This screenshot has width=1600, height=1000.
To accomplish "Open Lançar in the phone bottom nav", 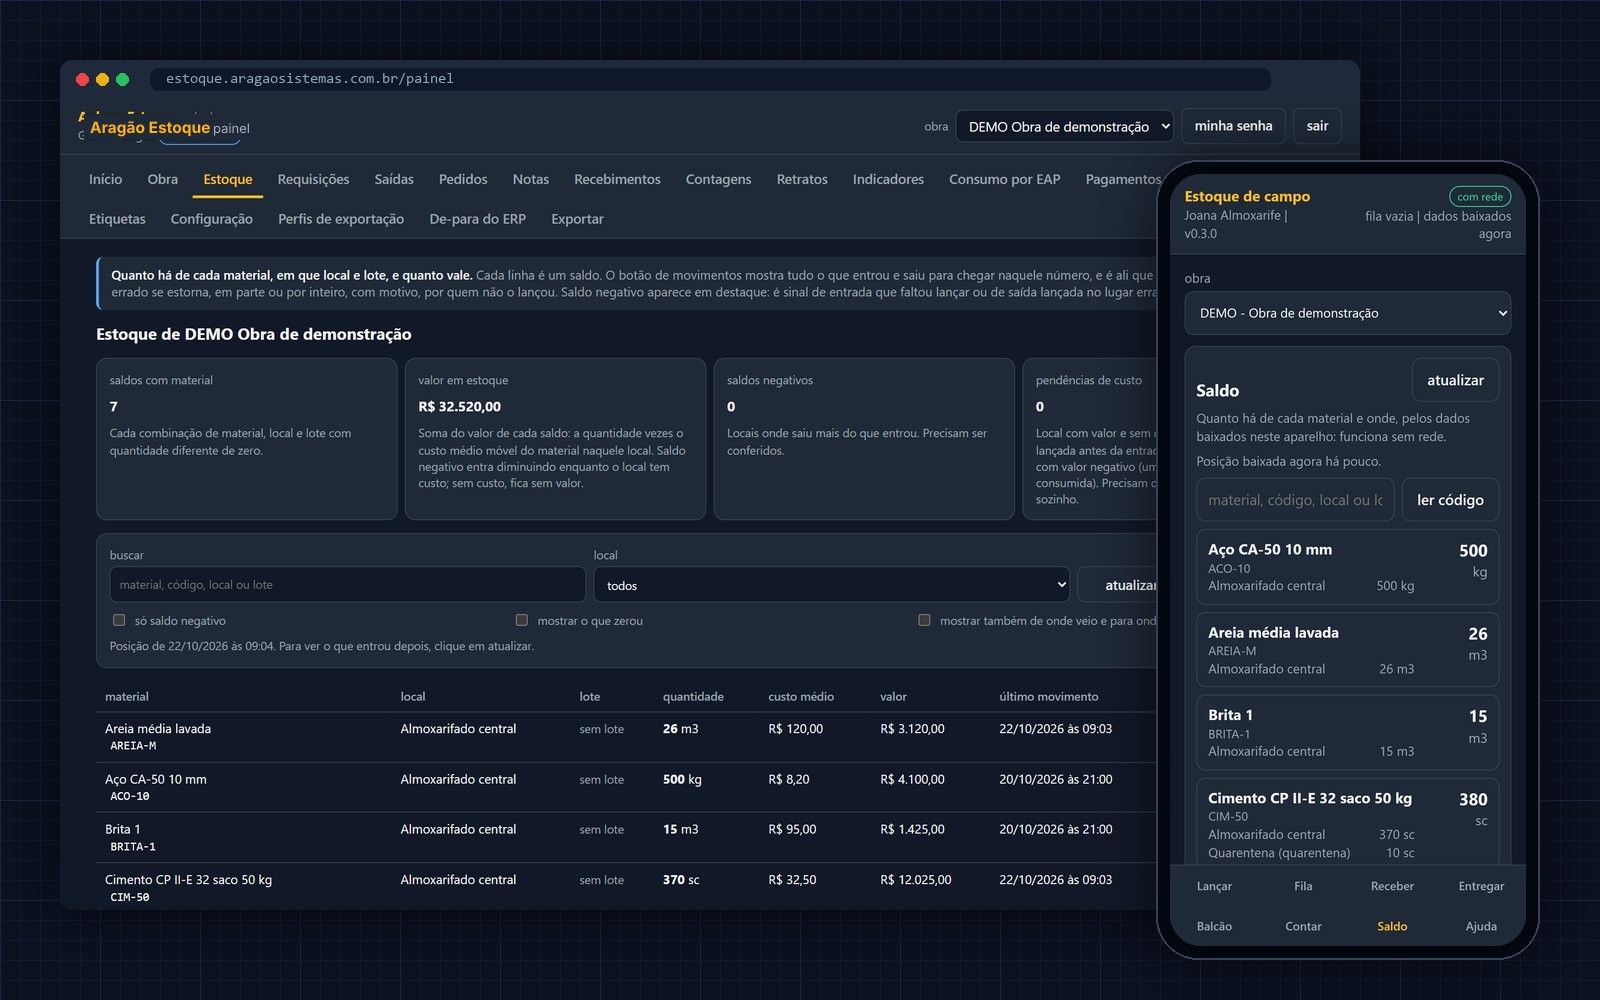I will coord(1214,886).
